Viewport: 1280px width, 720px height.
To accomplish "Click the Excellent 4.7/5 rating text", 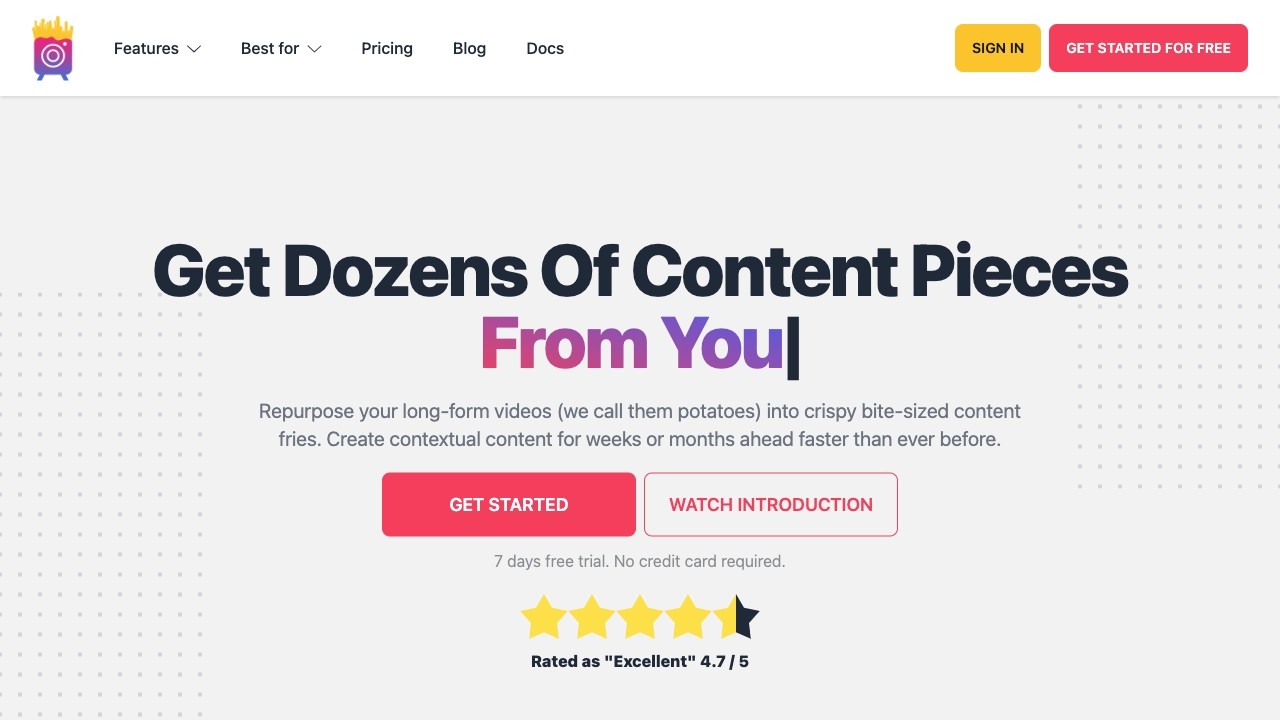I will [640, 661].
